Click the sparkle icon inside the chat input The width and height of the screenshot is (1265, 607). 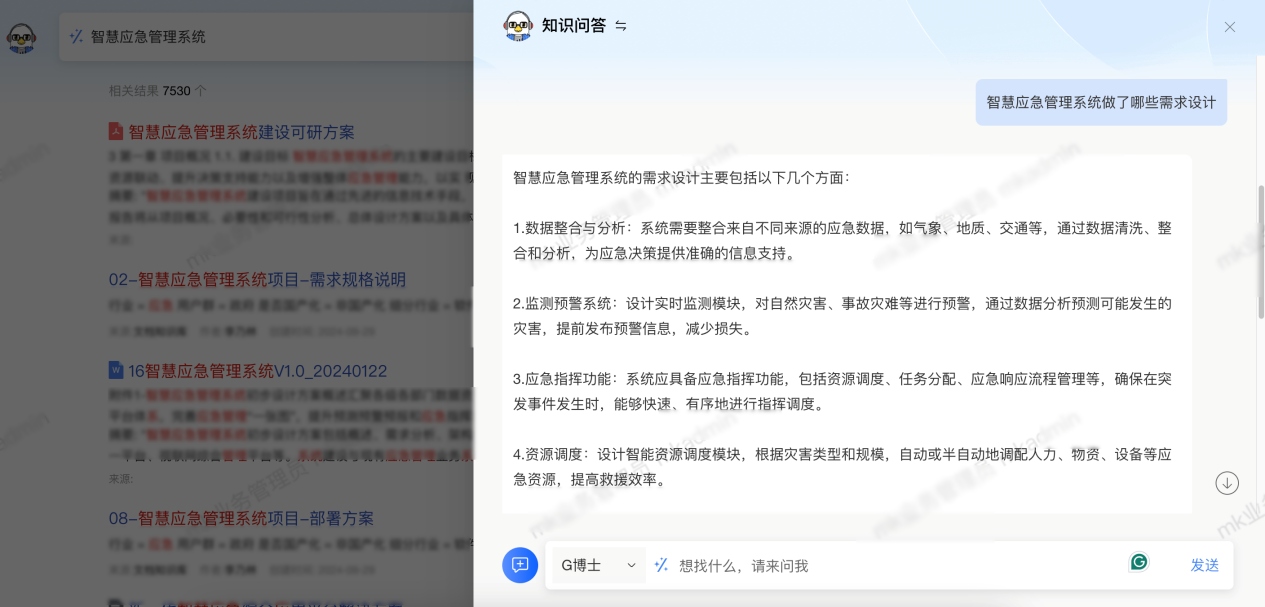tap(661, 565)
